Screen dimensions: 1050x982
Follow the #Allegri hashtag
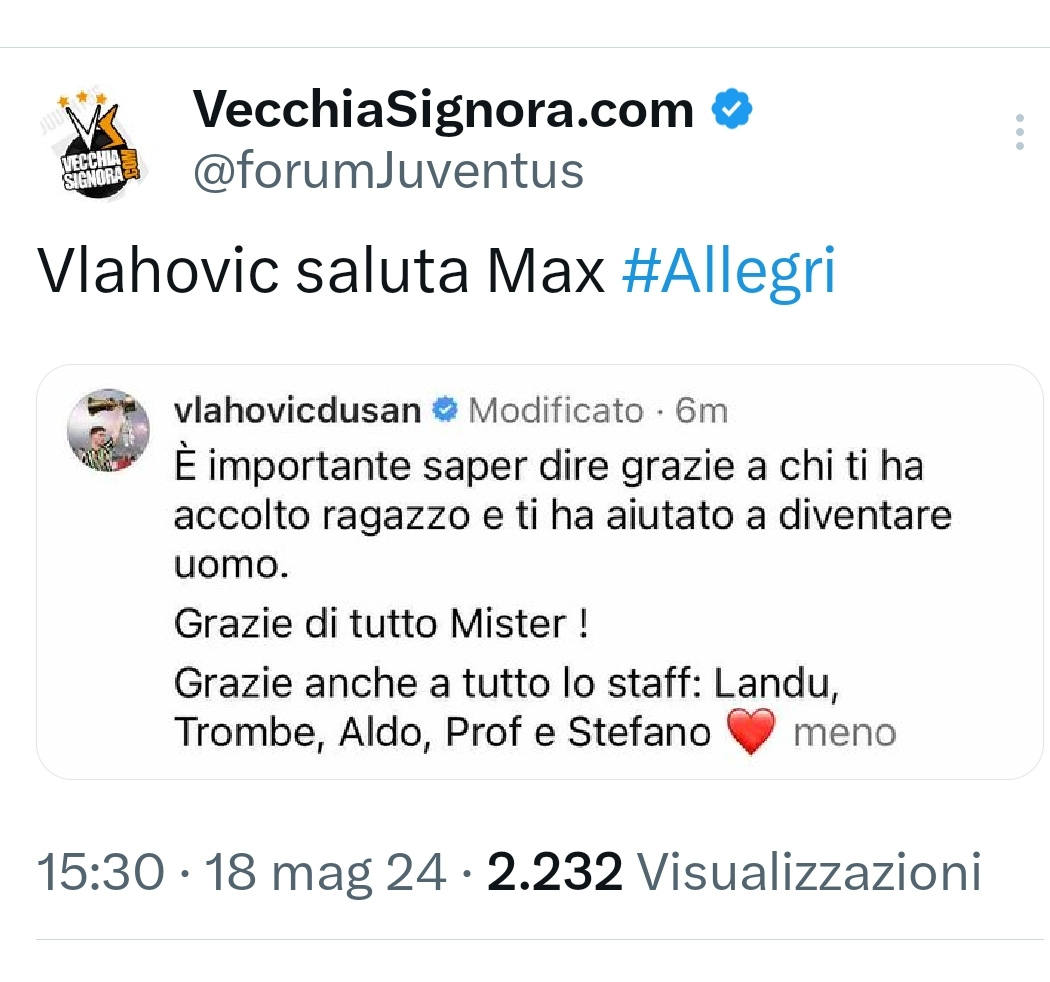727,271
